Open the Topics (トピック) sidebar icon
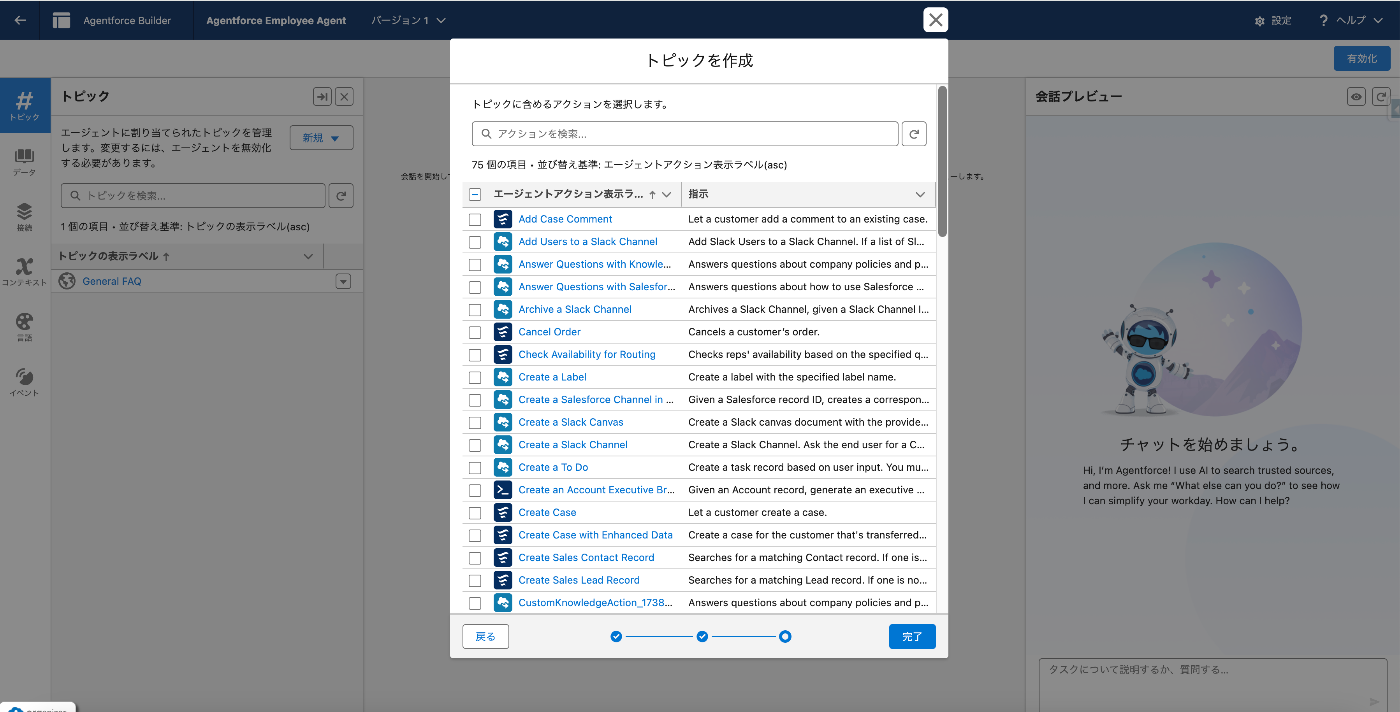 click(24, 106)
